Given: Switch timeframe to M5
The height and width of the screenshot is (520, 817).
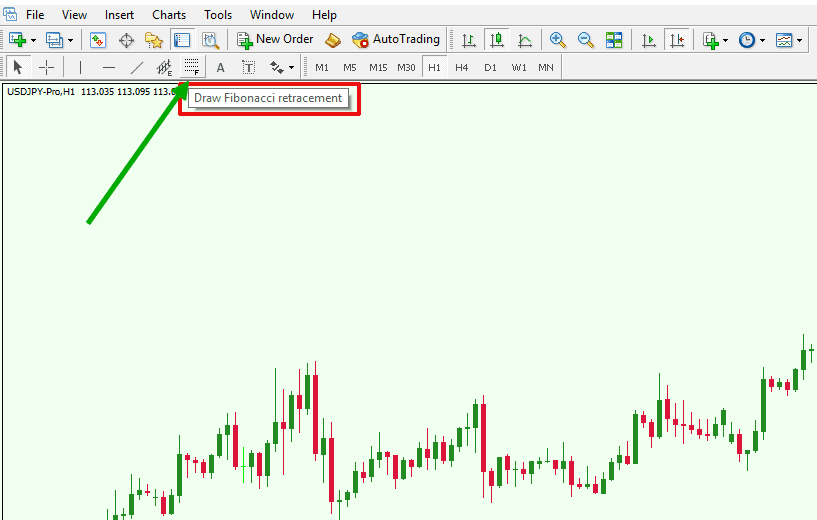Looking at the screenshot, I should [x=350, y=68].
